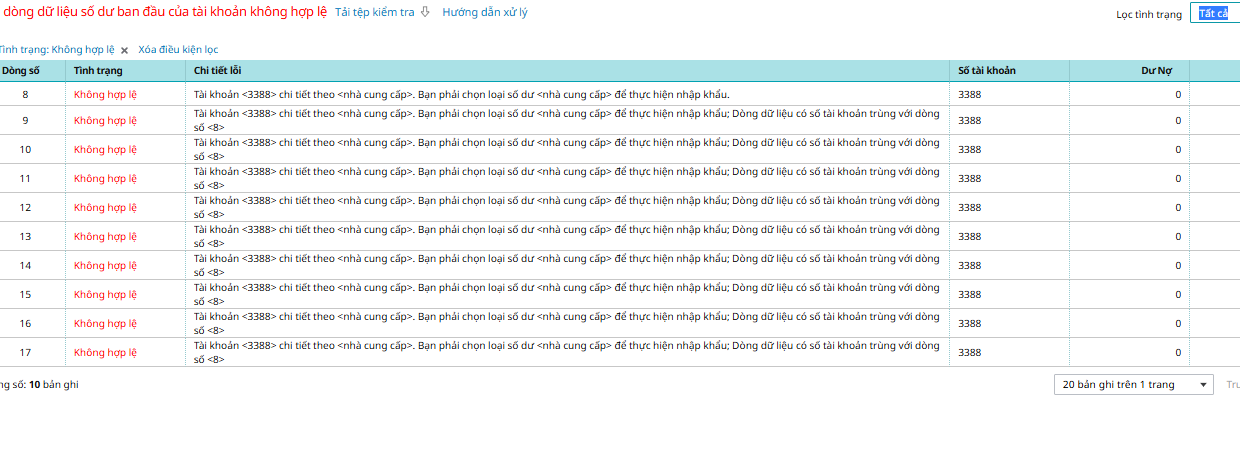This screenshot has height=460, width=1240.
Task: Open the Hướng dẫn xử lý link
Action: (484, 13)
